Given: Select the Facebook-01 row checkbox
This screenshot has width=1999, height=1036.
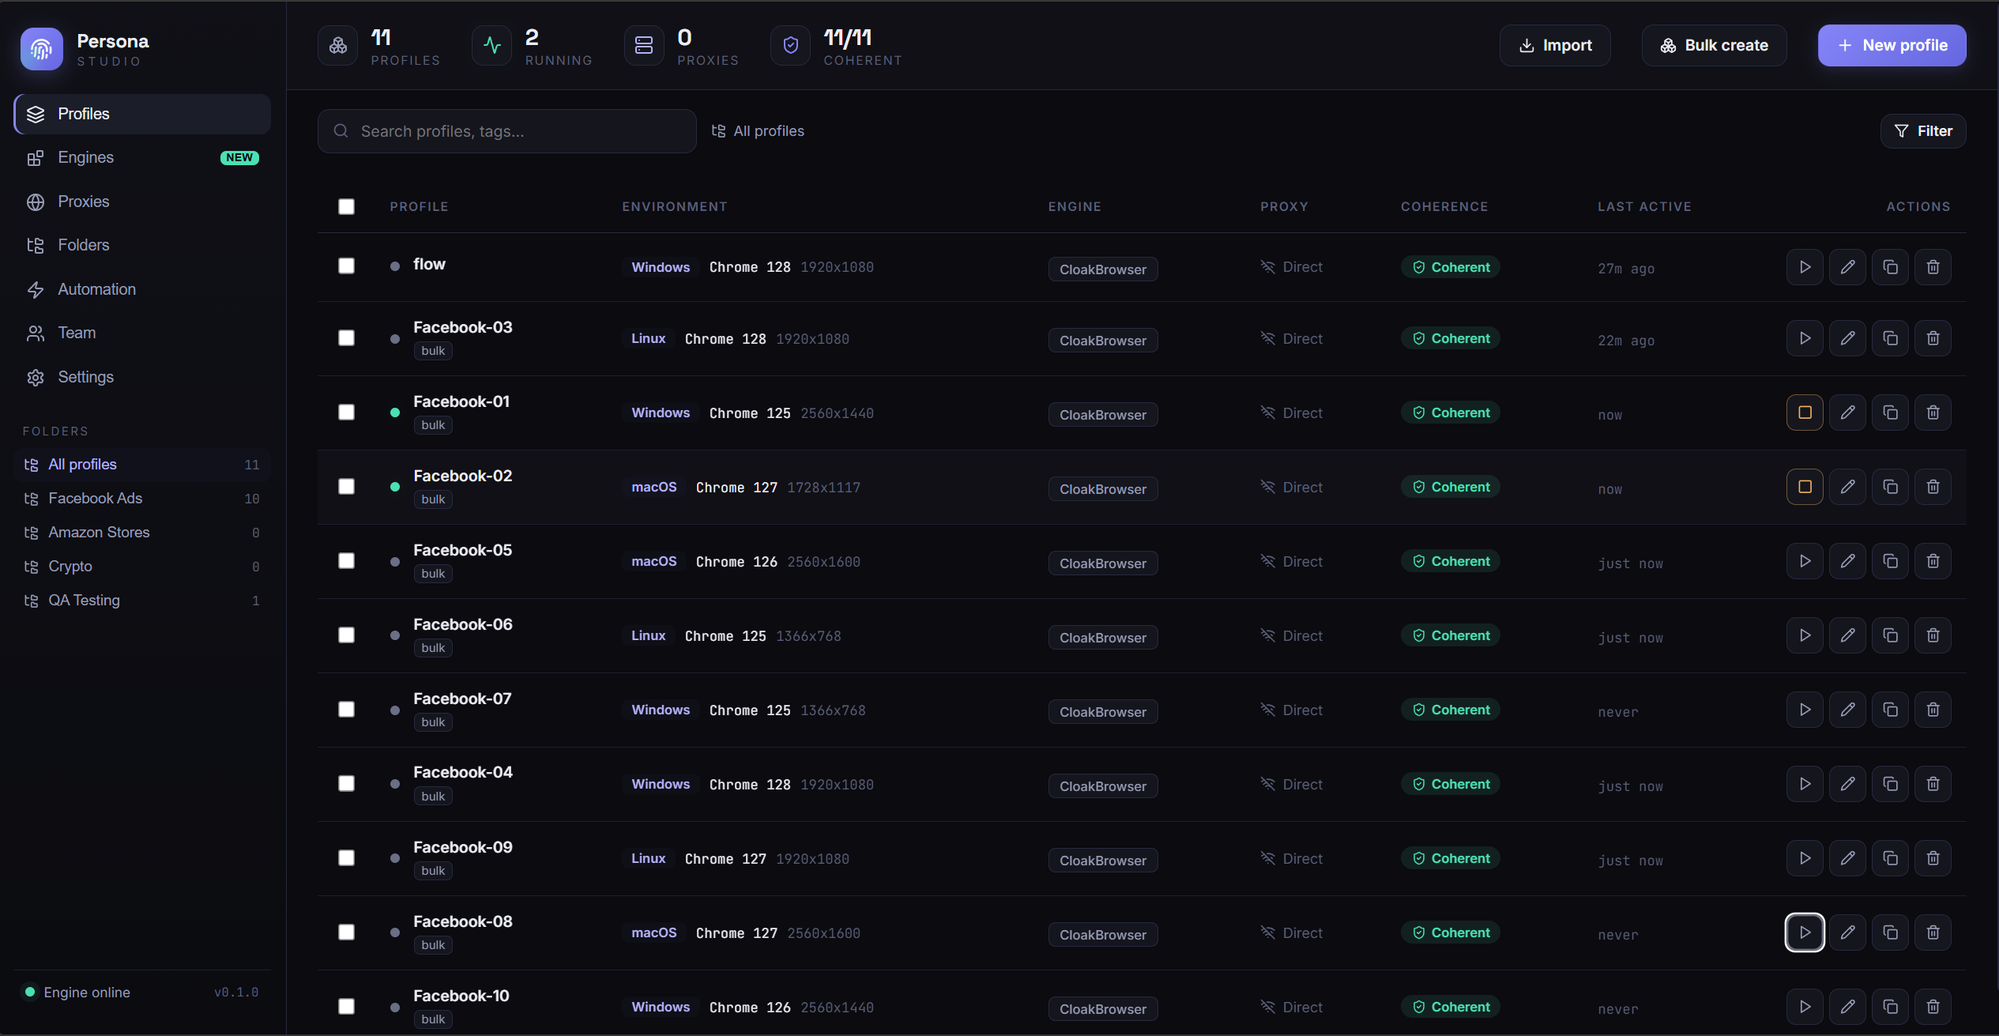Looking at the screenshot, I should pos(346,412).
